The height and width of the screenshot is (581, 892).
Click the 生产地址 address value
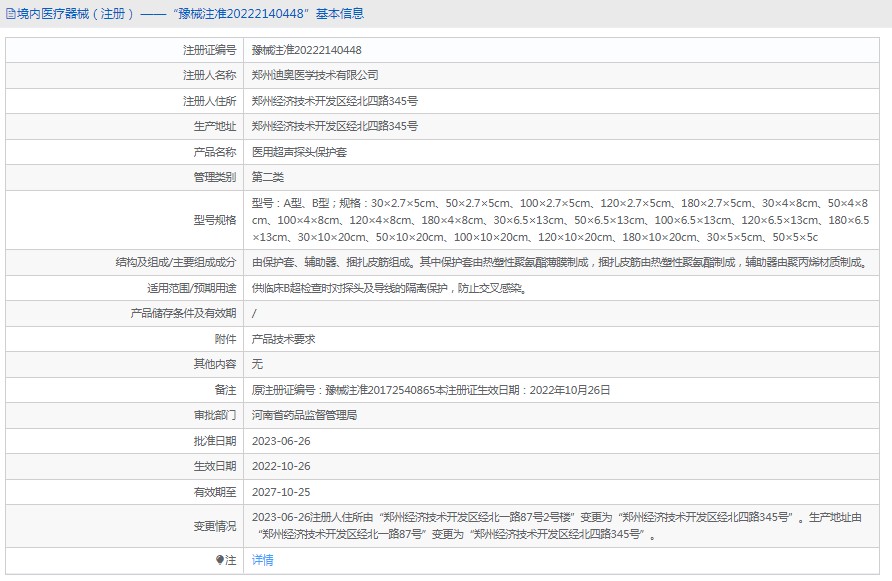coord(335,126)
